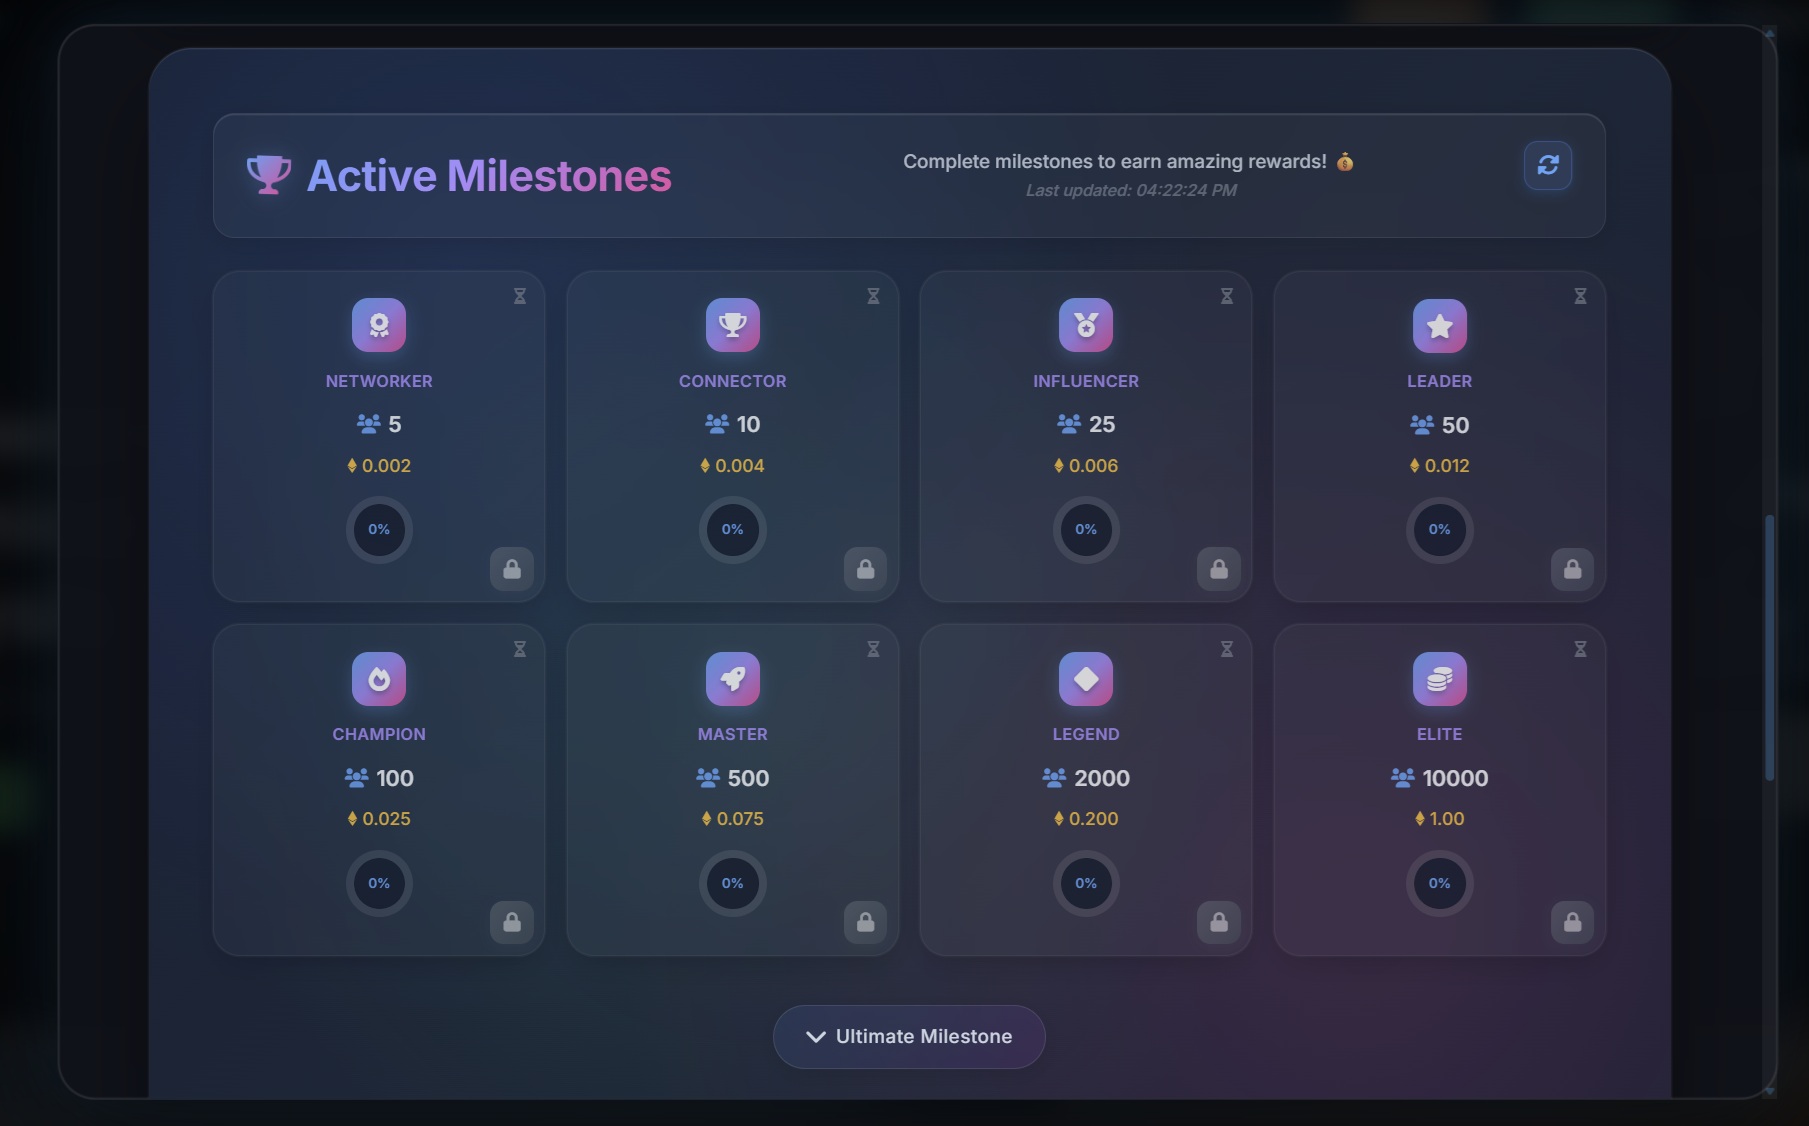Viewport: 1809px width, 1126px height.
Task: Click the Leader 0% progress ring
Action: (1440, 530)
